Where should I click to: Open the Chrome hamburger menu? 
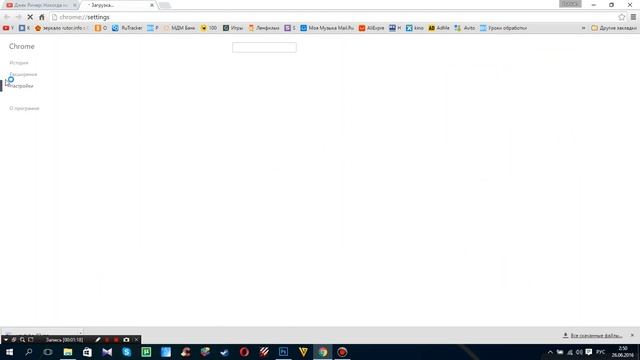click(633, 17)
